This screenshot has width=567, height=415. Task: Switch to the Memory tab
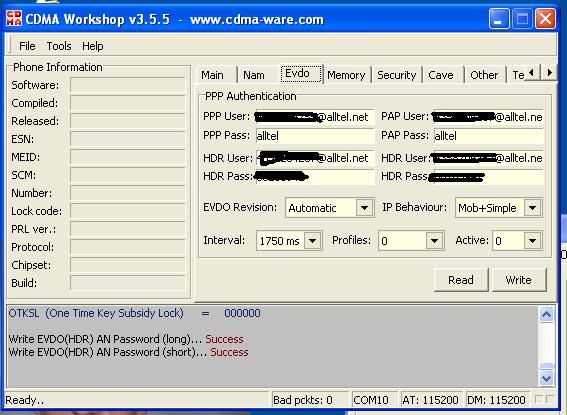point(346,75)
